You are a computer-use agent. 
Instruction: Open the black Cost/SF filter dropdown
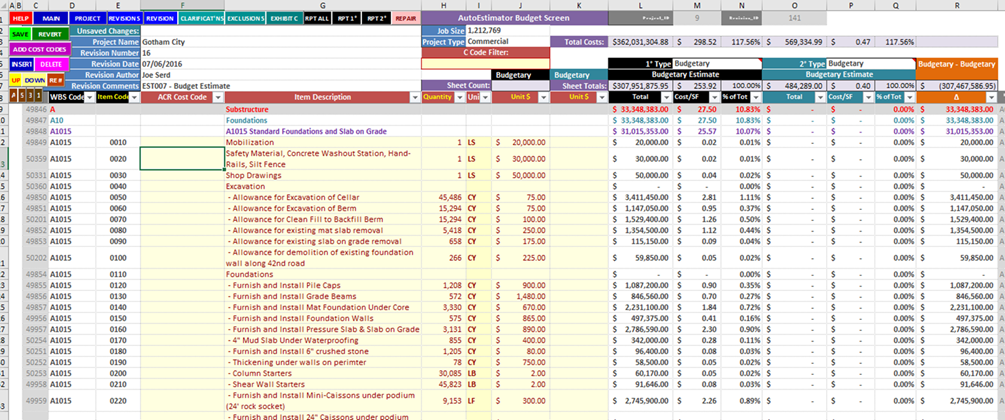point(715,97)
